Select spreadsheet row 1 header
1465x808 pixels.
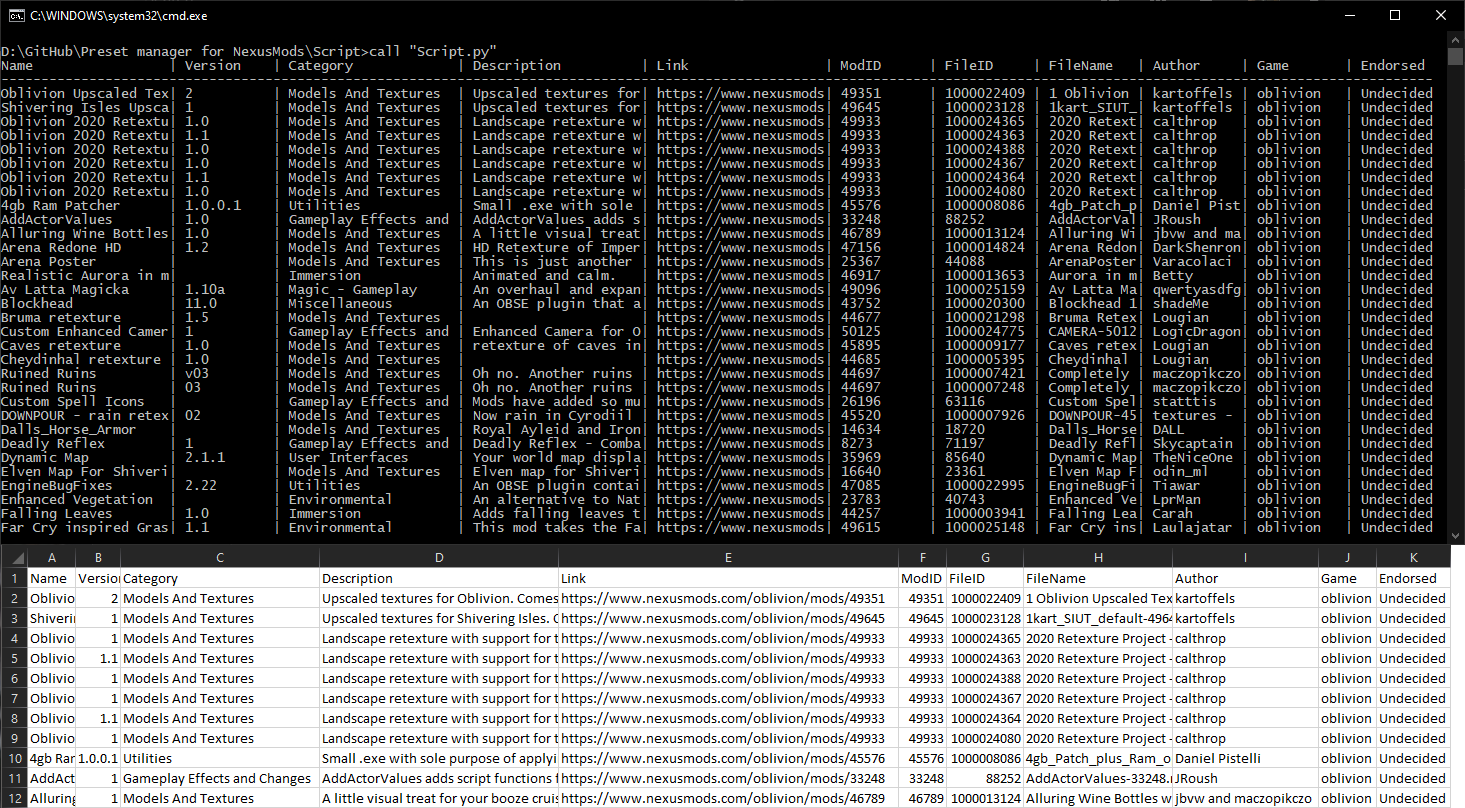[x=14, y=578]
